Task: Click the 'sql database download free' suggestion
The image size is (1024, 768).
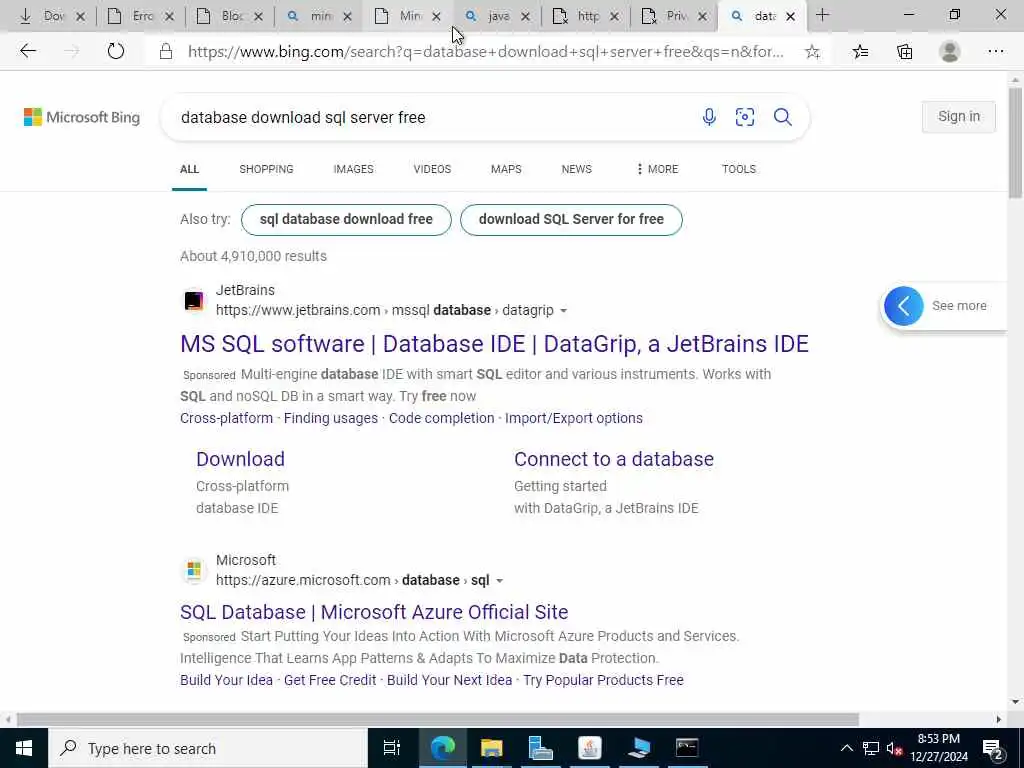Action: (x=346, y=219)
